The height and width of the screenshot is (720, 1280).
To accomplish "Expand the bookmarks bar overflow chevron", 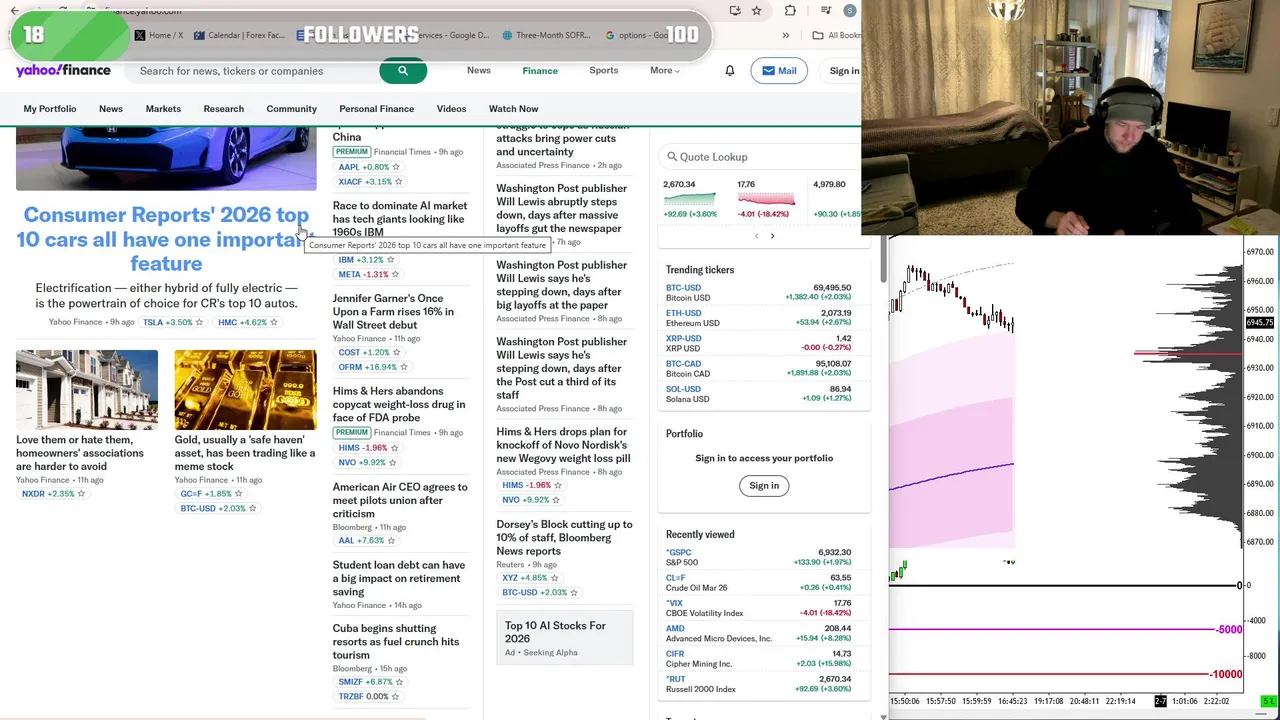I will 785,35.
